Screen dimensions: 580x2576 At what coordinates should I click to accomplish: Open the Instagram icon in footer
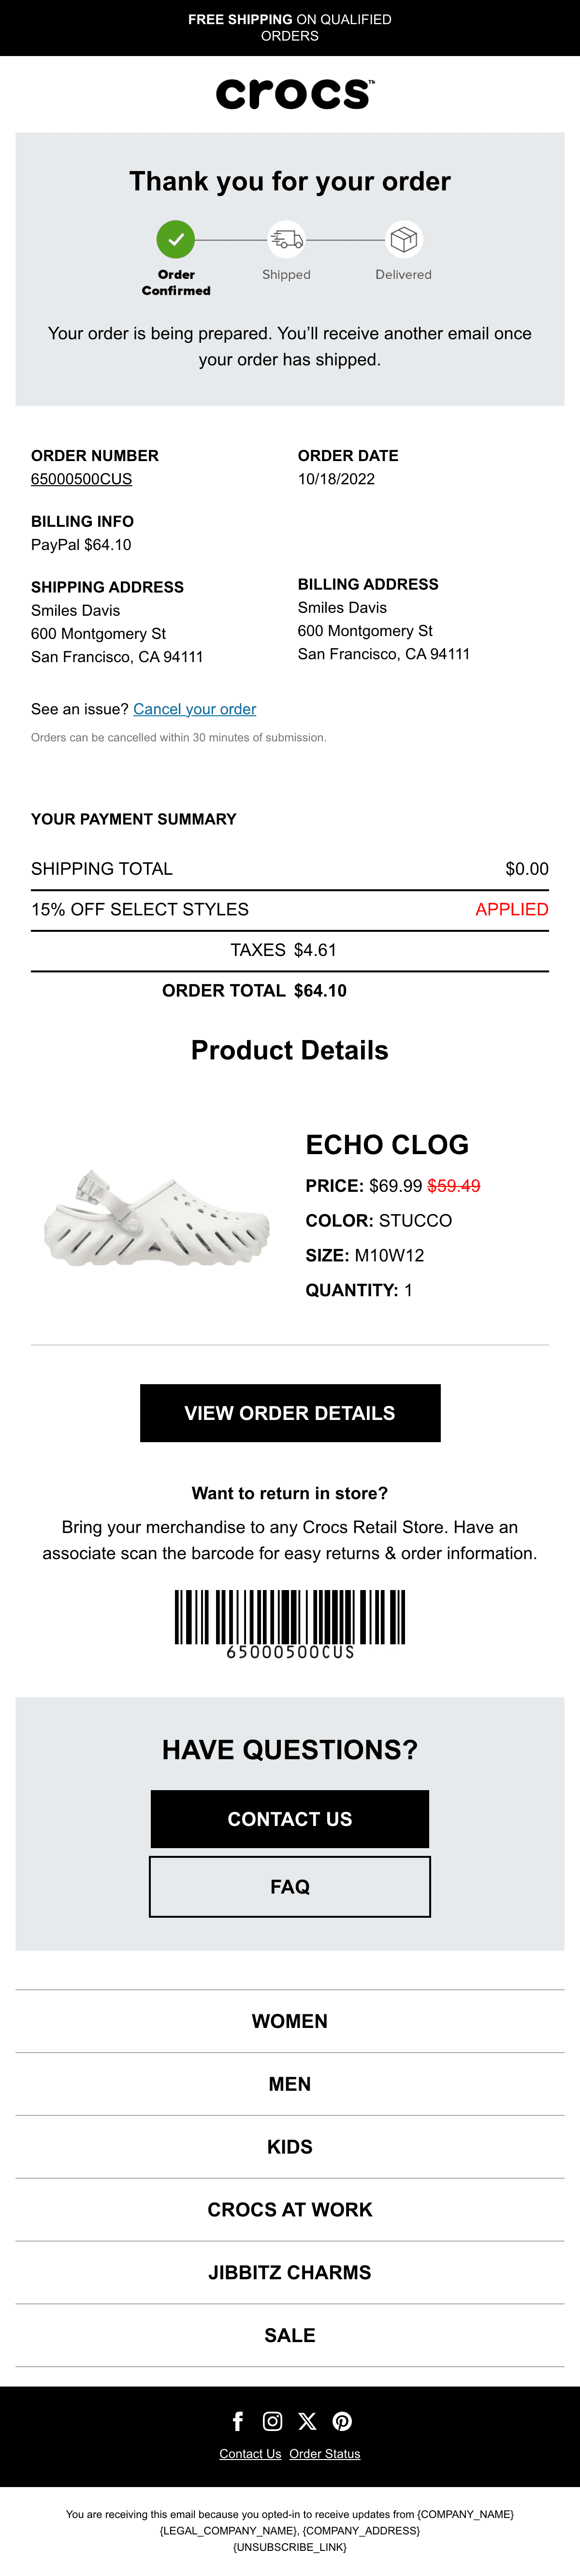point(272,2421)
